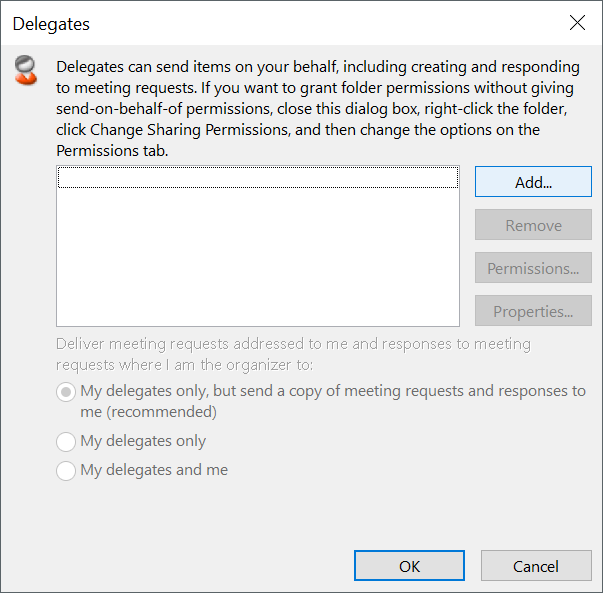The width and height of the screenshot is (603, 593).
Task: Click the empty white area of delegates list
Action: (258, 257)
